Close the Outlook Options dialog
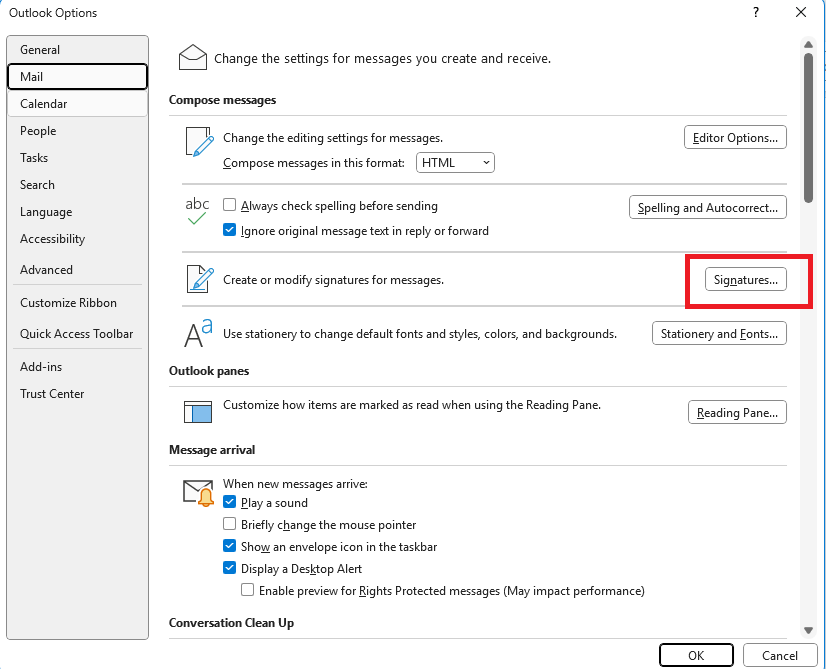Viewport: 831px width, 669px height. tap(801, 12)
